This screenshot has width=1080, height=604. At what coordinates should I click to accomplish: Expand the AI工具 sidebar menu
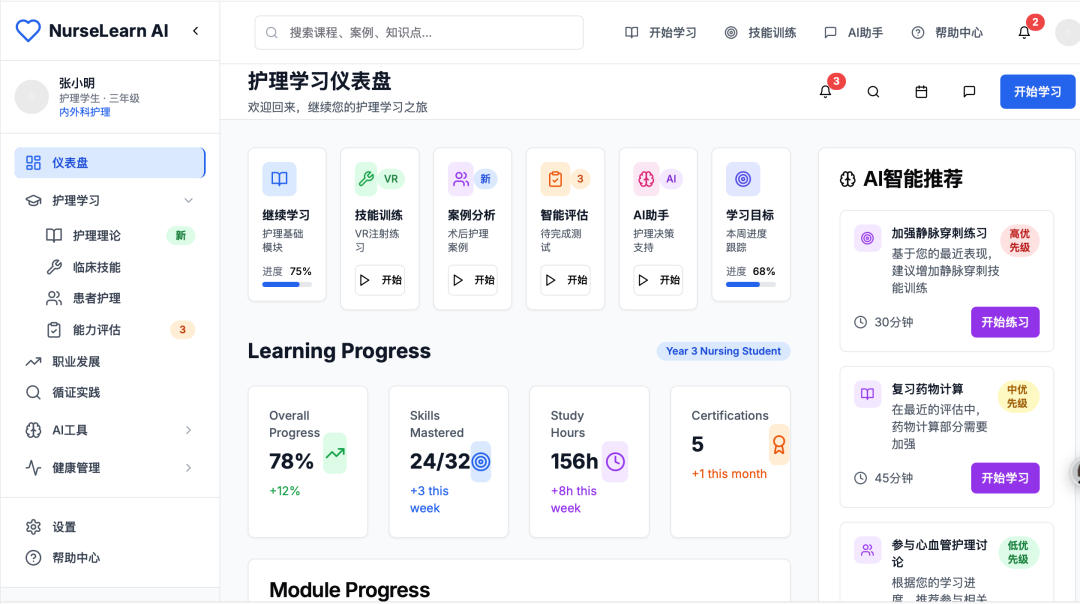coord(188,430)
